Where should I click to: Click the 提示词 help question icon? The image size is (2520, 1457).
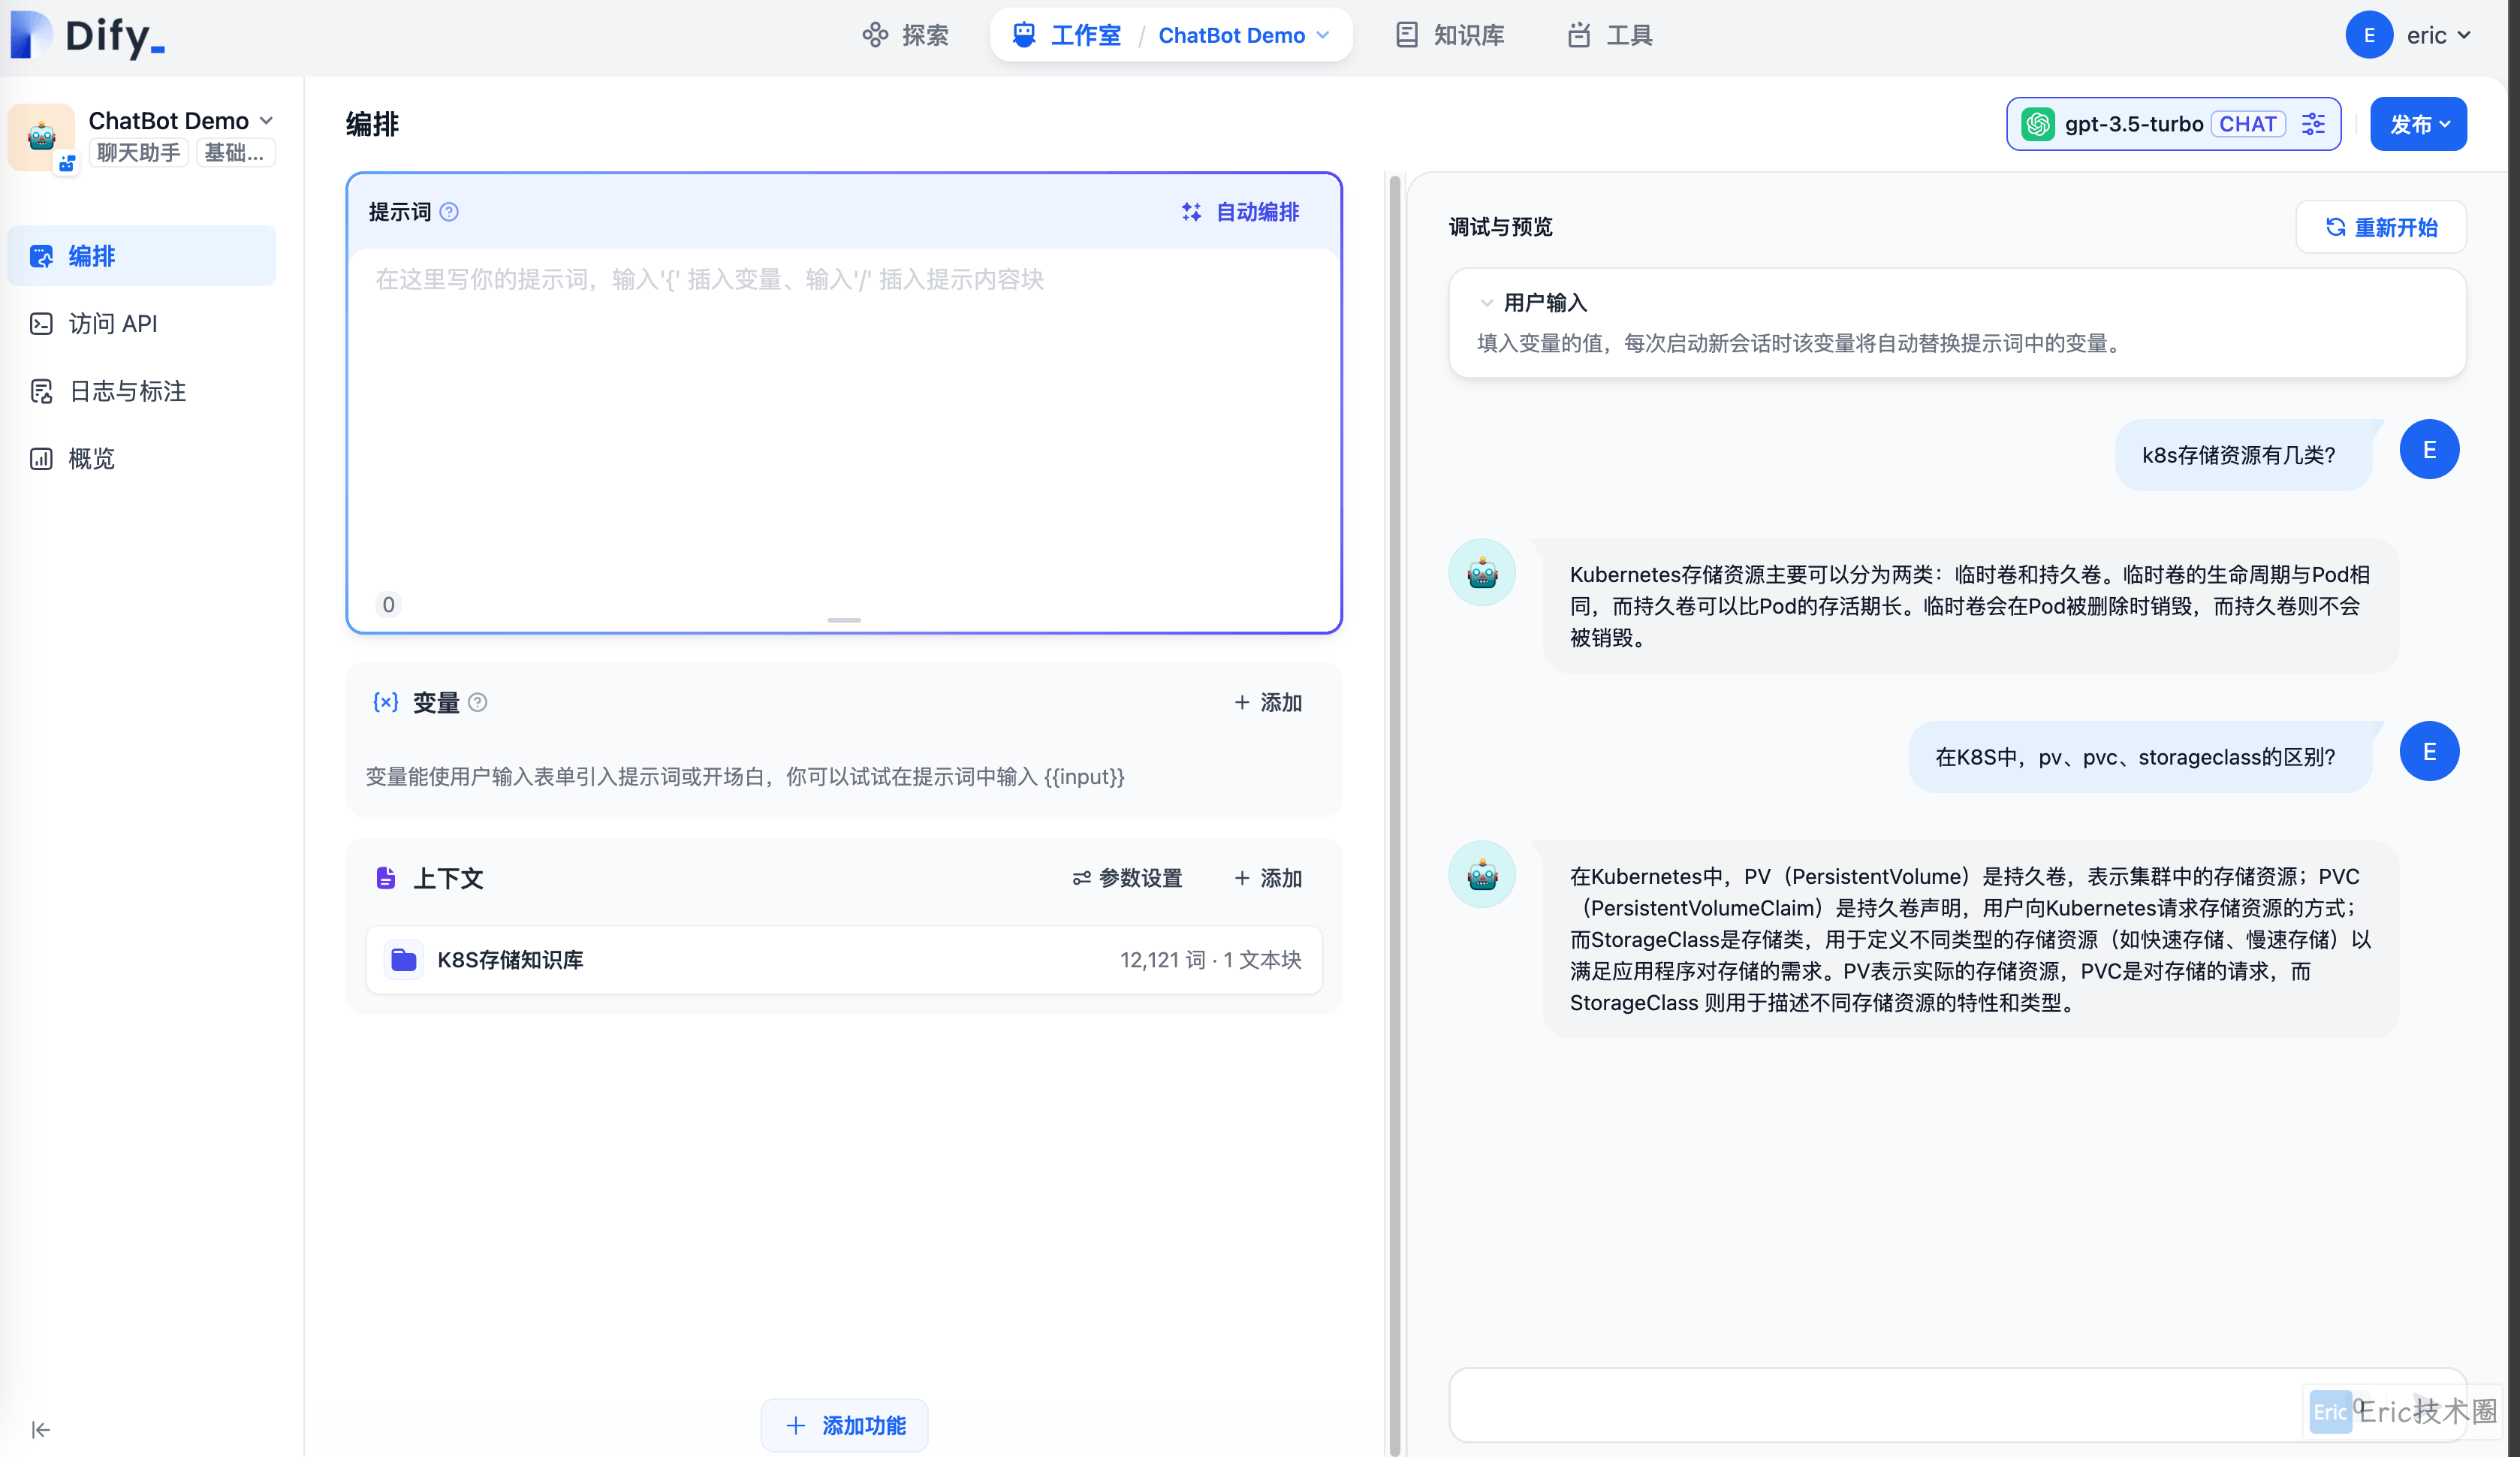click(x=449, y=212)
